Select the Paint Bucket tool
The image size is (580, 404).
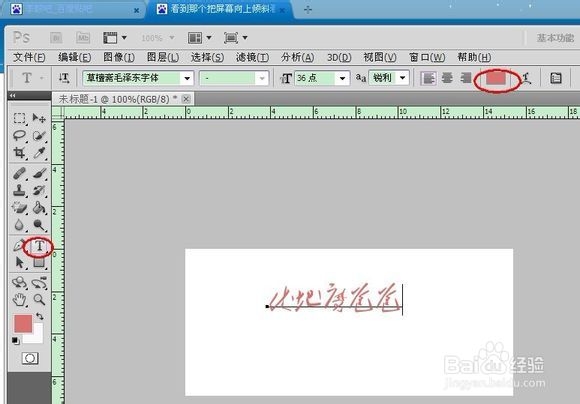click(39, 208)
